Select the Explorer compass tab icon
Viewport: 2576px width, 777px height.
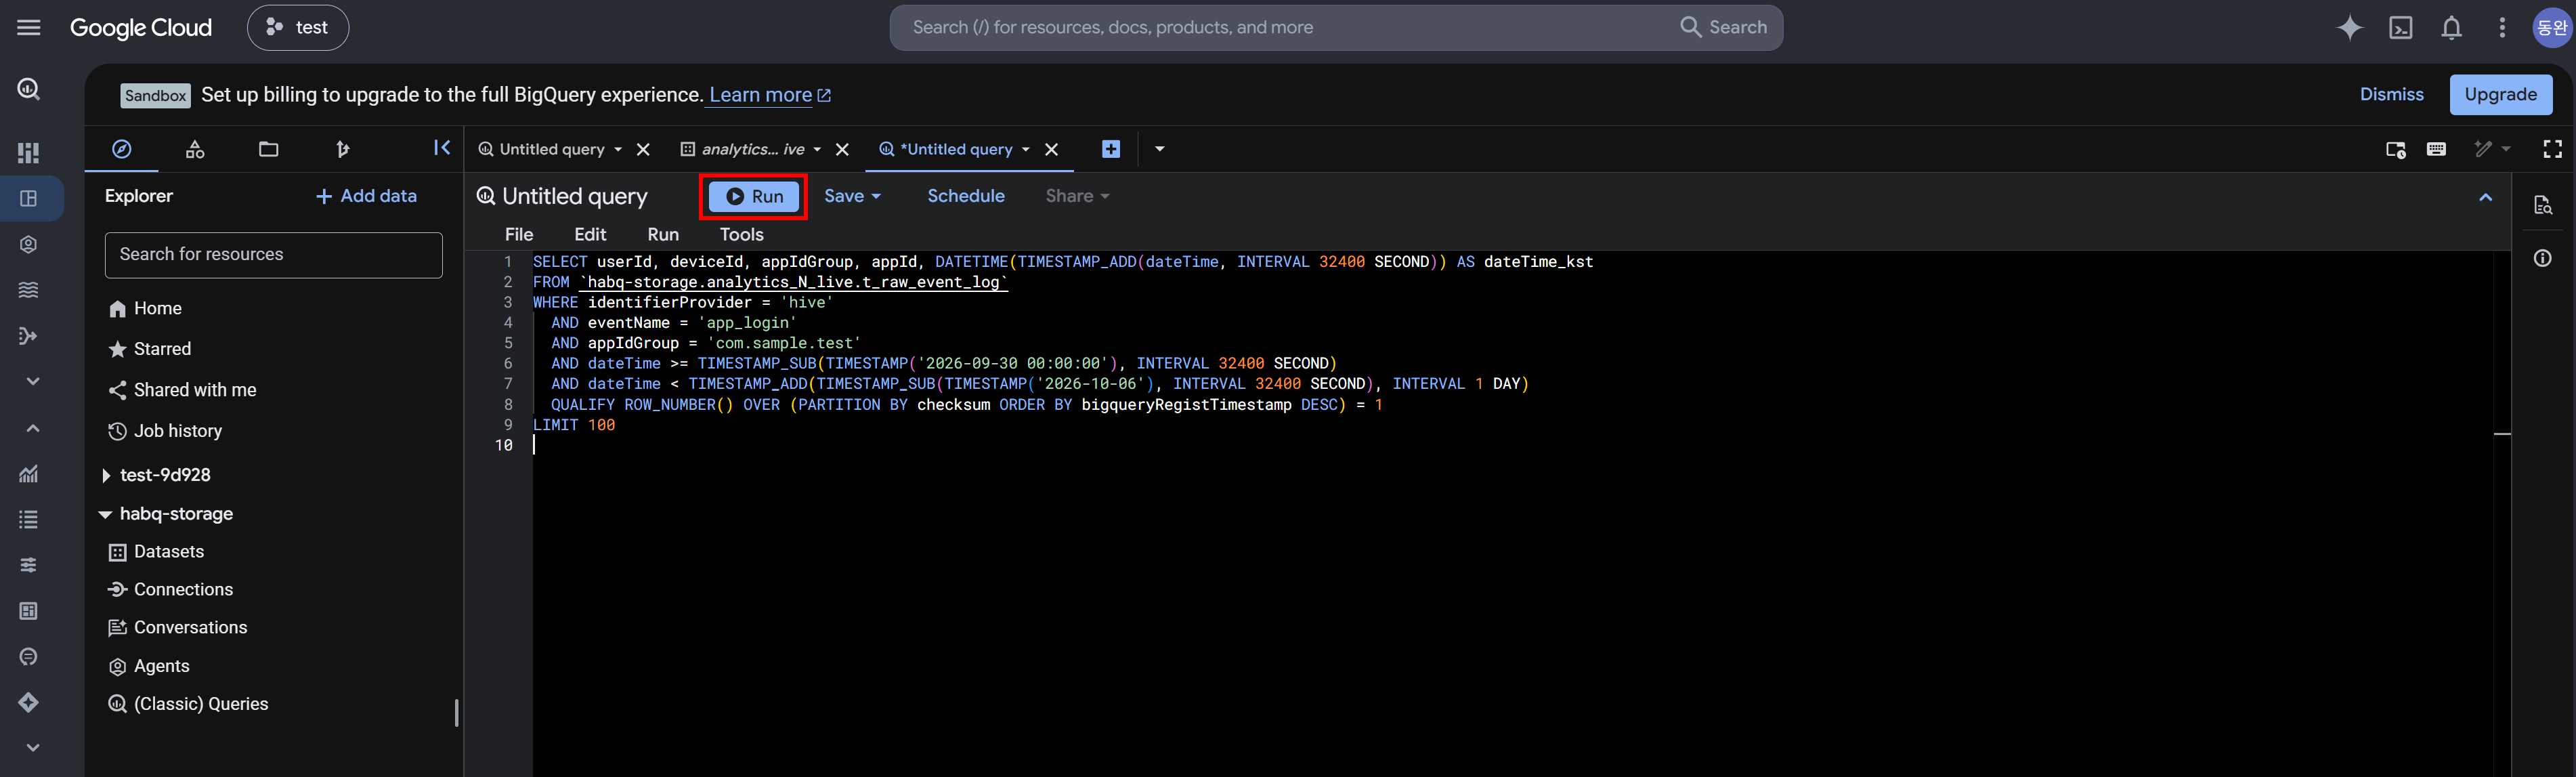point(122,149)
